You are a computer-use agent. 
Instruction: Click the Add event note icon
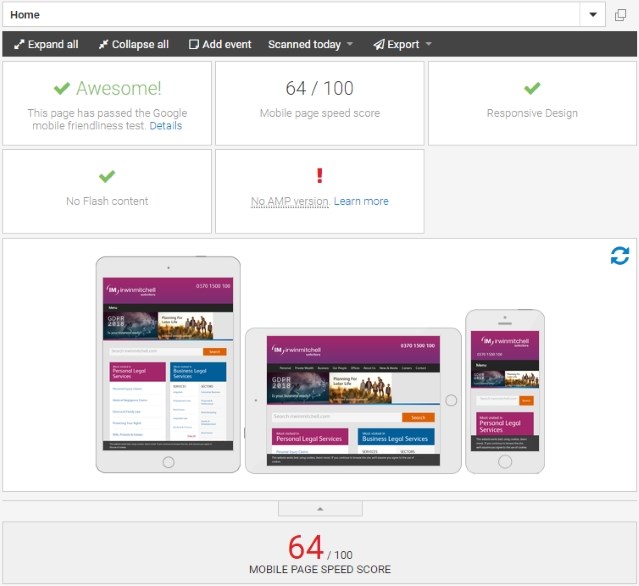[x=194, y=44]
